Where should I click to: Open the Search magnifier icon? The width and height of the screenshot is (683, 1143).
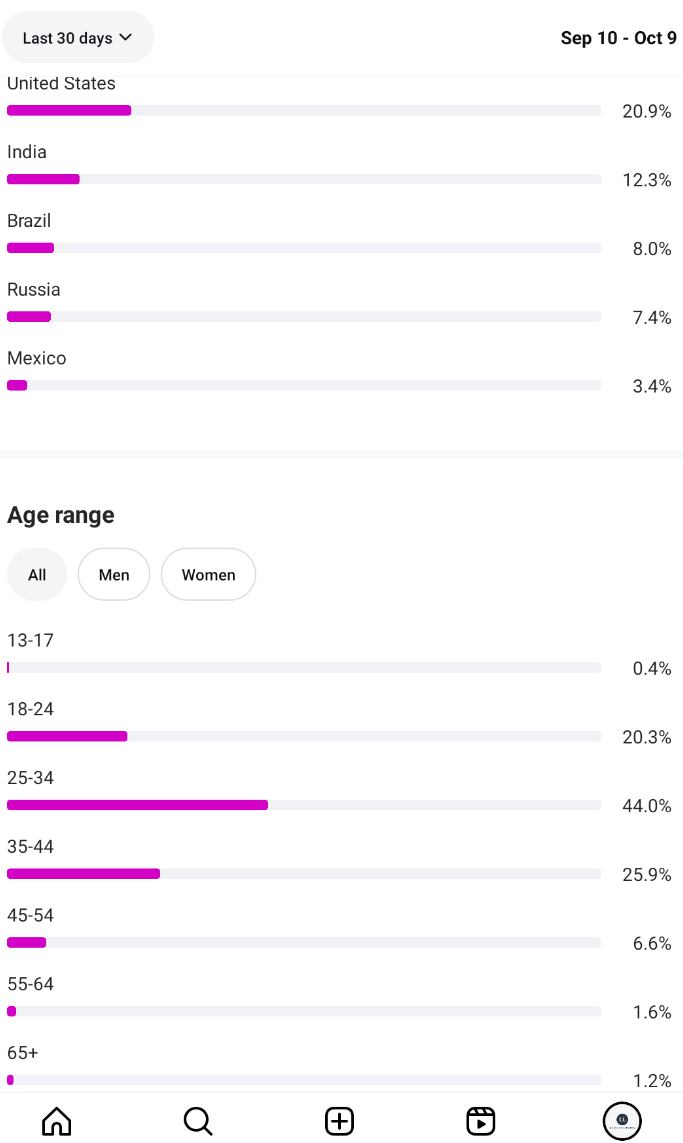tap(198, 1121)
